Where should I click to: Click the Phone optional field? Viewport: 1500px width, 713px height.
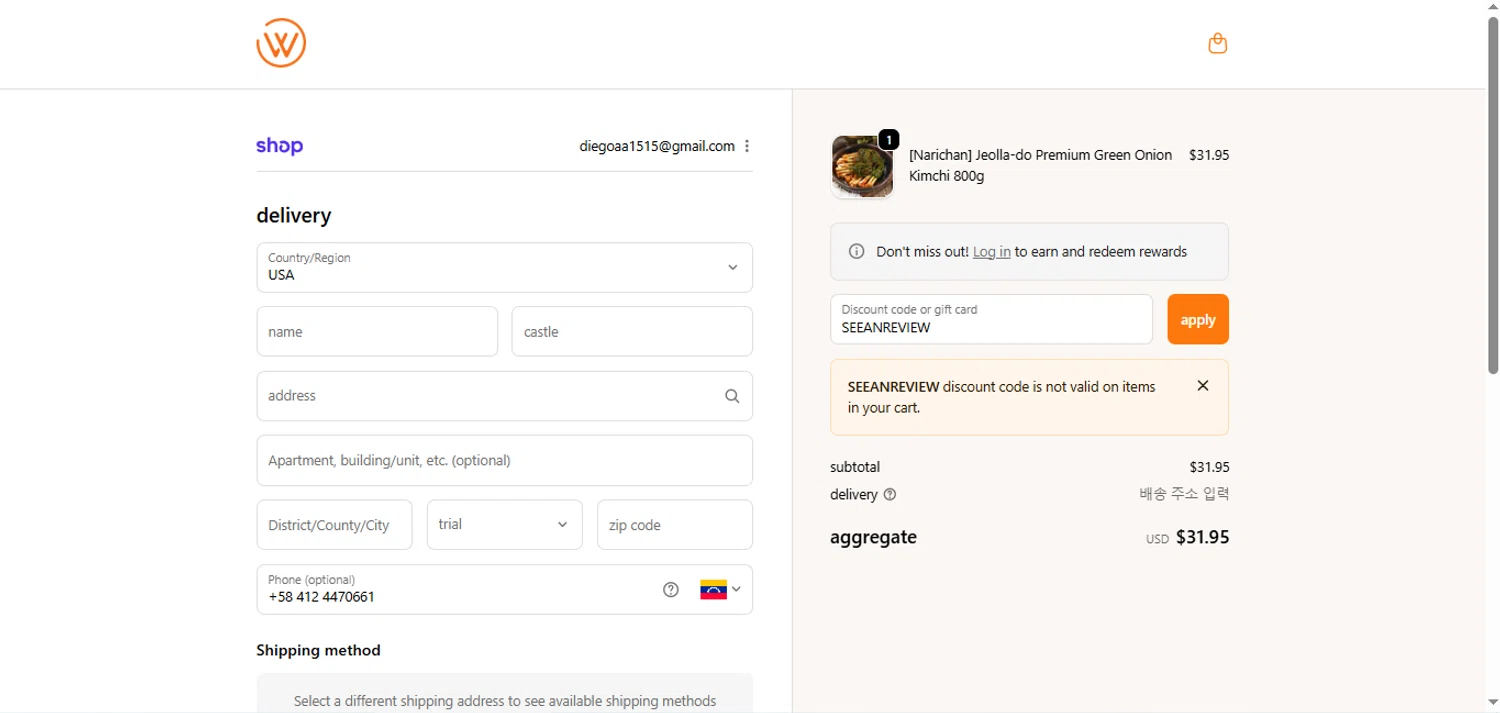504,589
